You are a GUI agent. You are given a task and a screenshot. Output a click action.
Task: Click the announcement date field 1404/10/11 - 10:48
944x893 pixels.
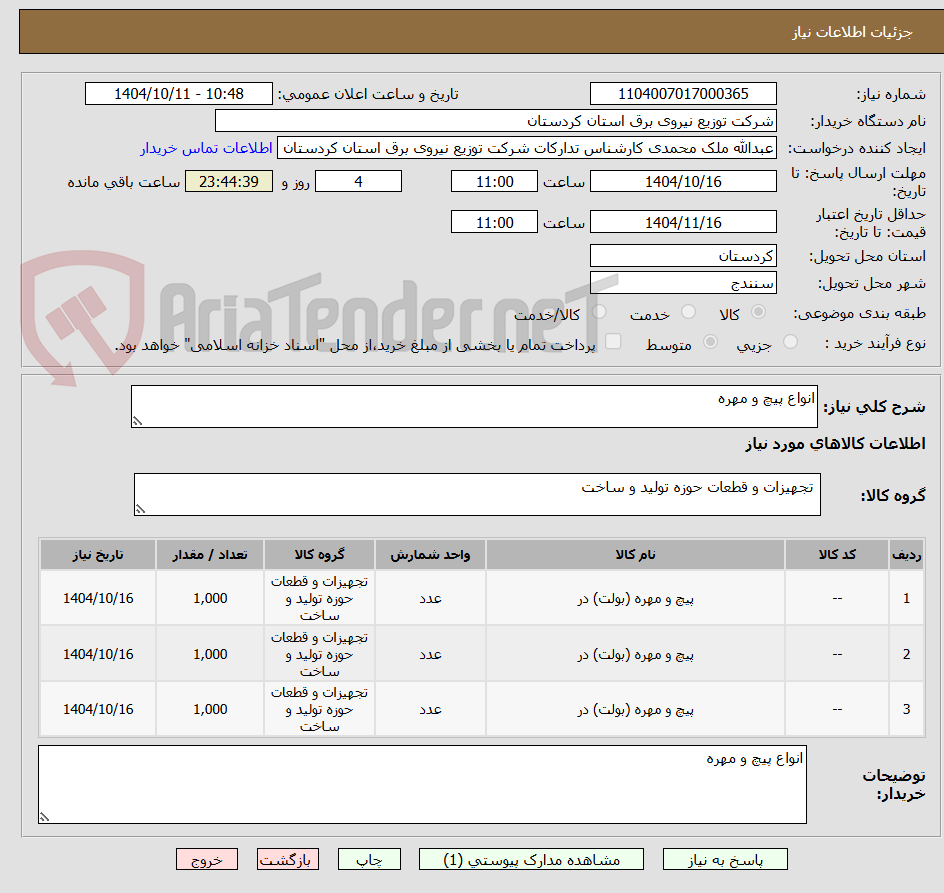179,94
